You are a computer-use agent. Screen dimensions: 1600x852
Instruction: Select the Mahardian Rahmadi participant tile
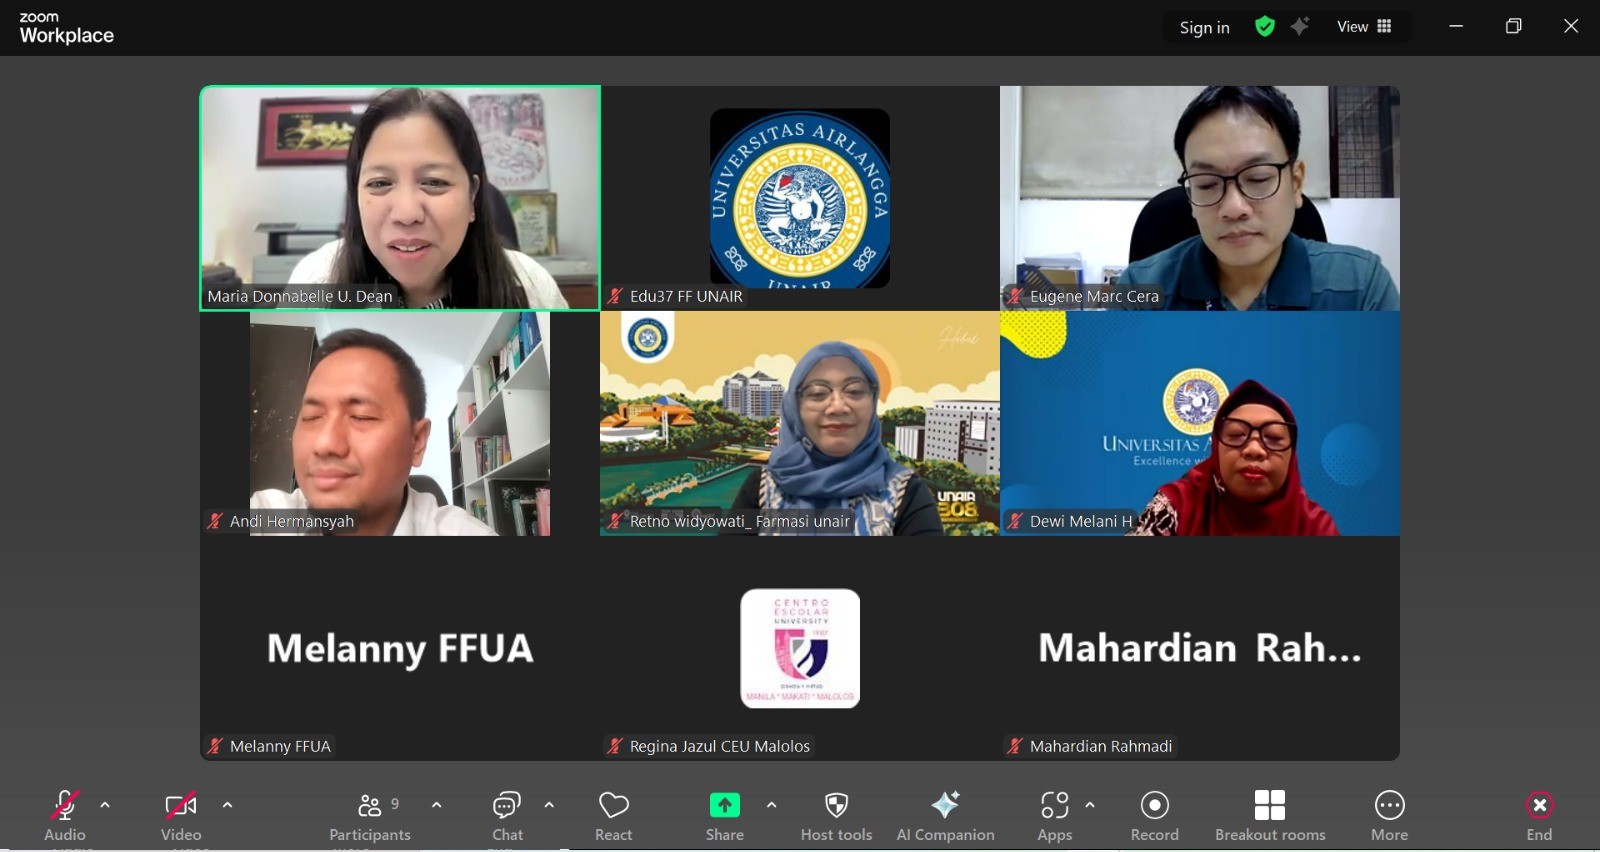(x=1200, y=648)
